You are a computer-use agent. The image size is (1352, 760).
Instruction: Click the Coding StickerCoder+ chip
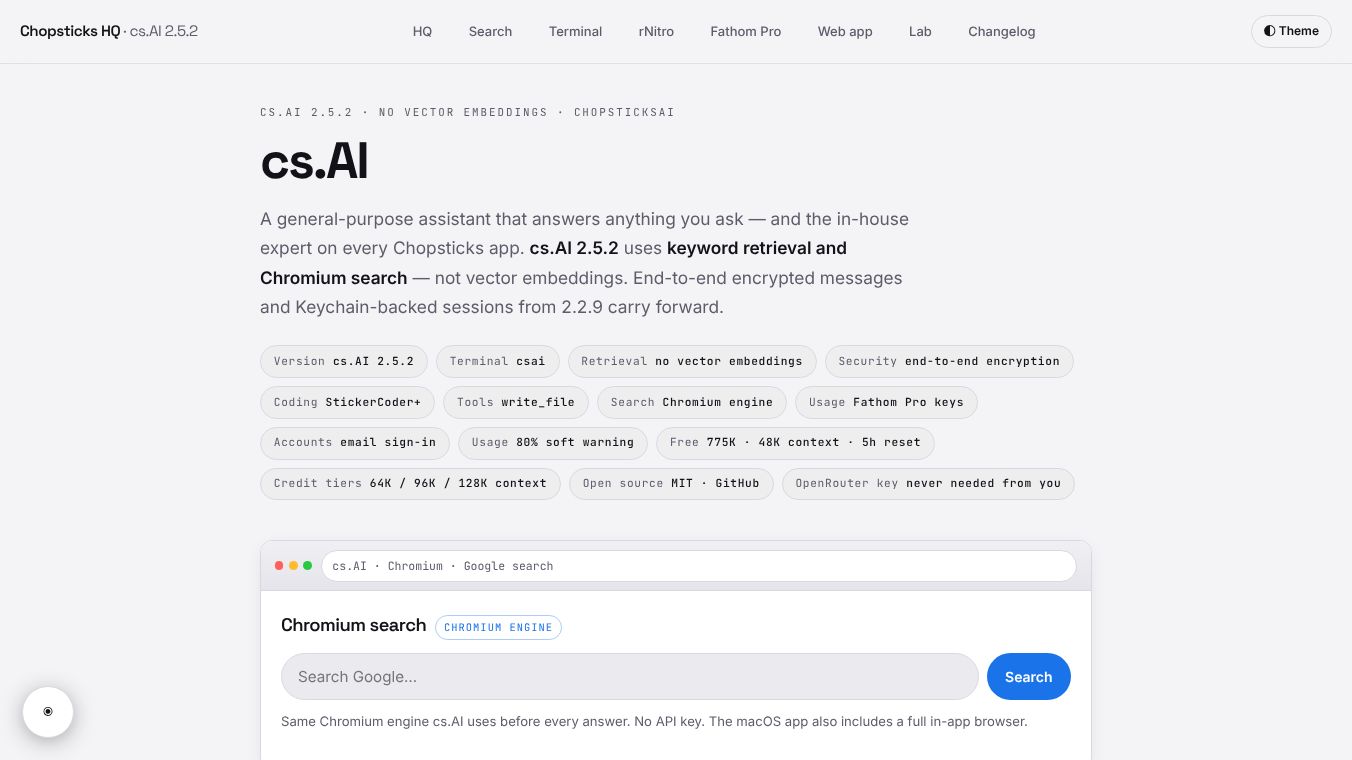(x=347, y=402)
